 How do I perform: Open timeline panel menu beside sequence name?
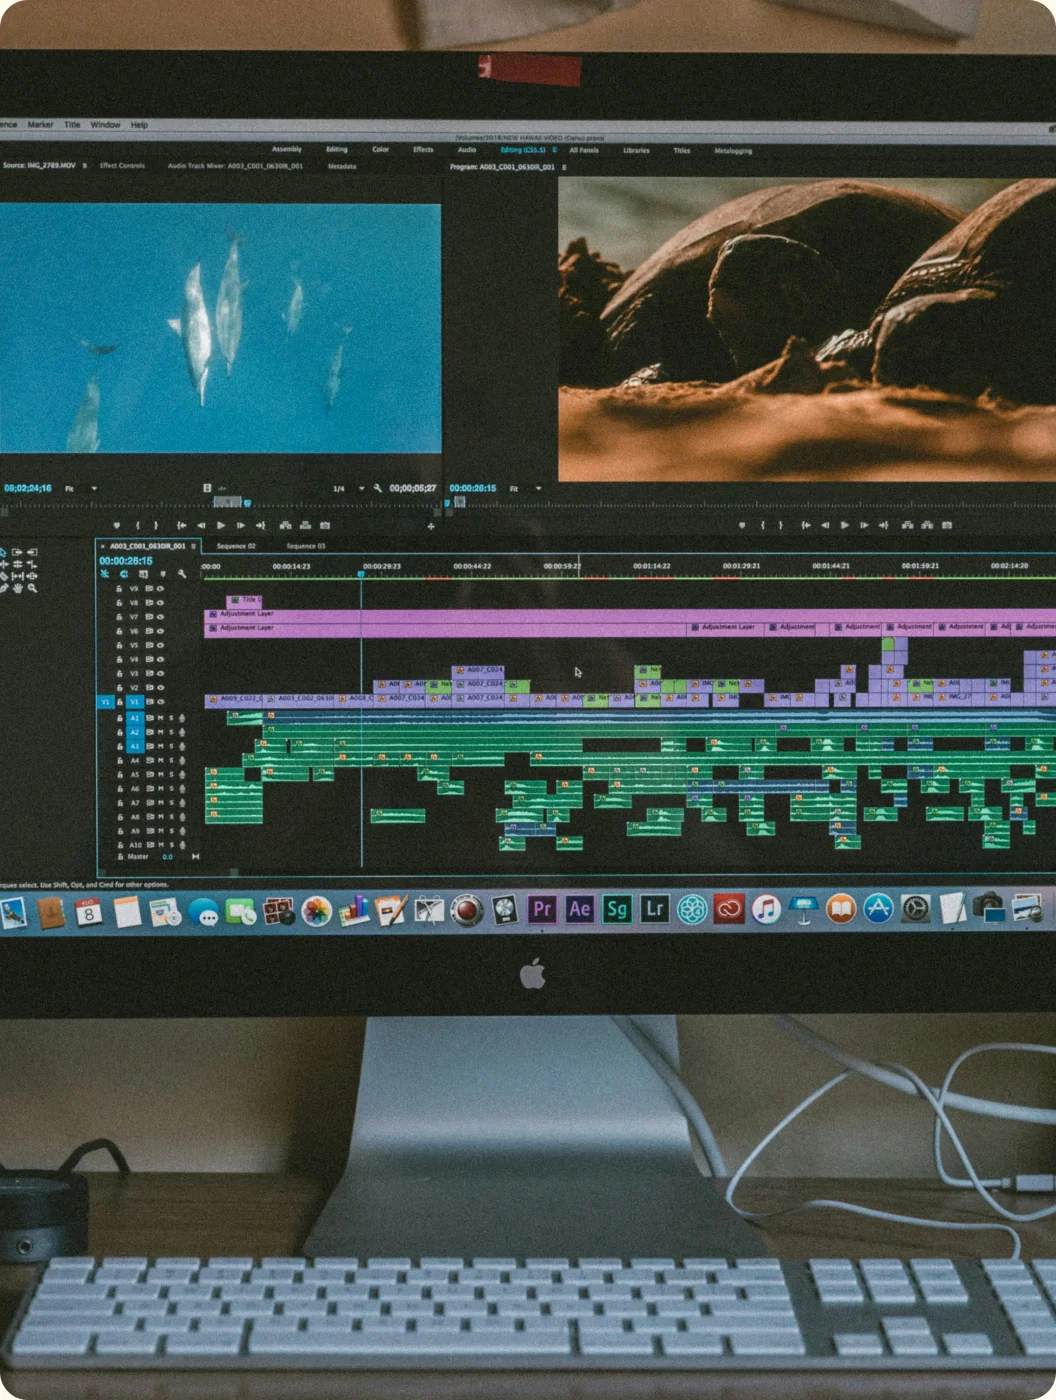click(193, 546)
